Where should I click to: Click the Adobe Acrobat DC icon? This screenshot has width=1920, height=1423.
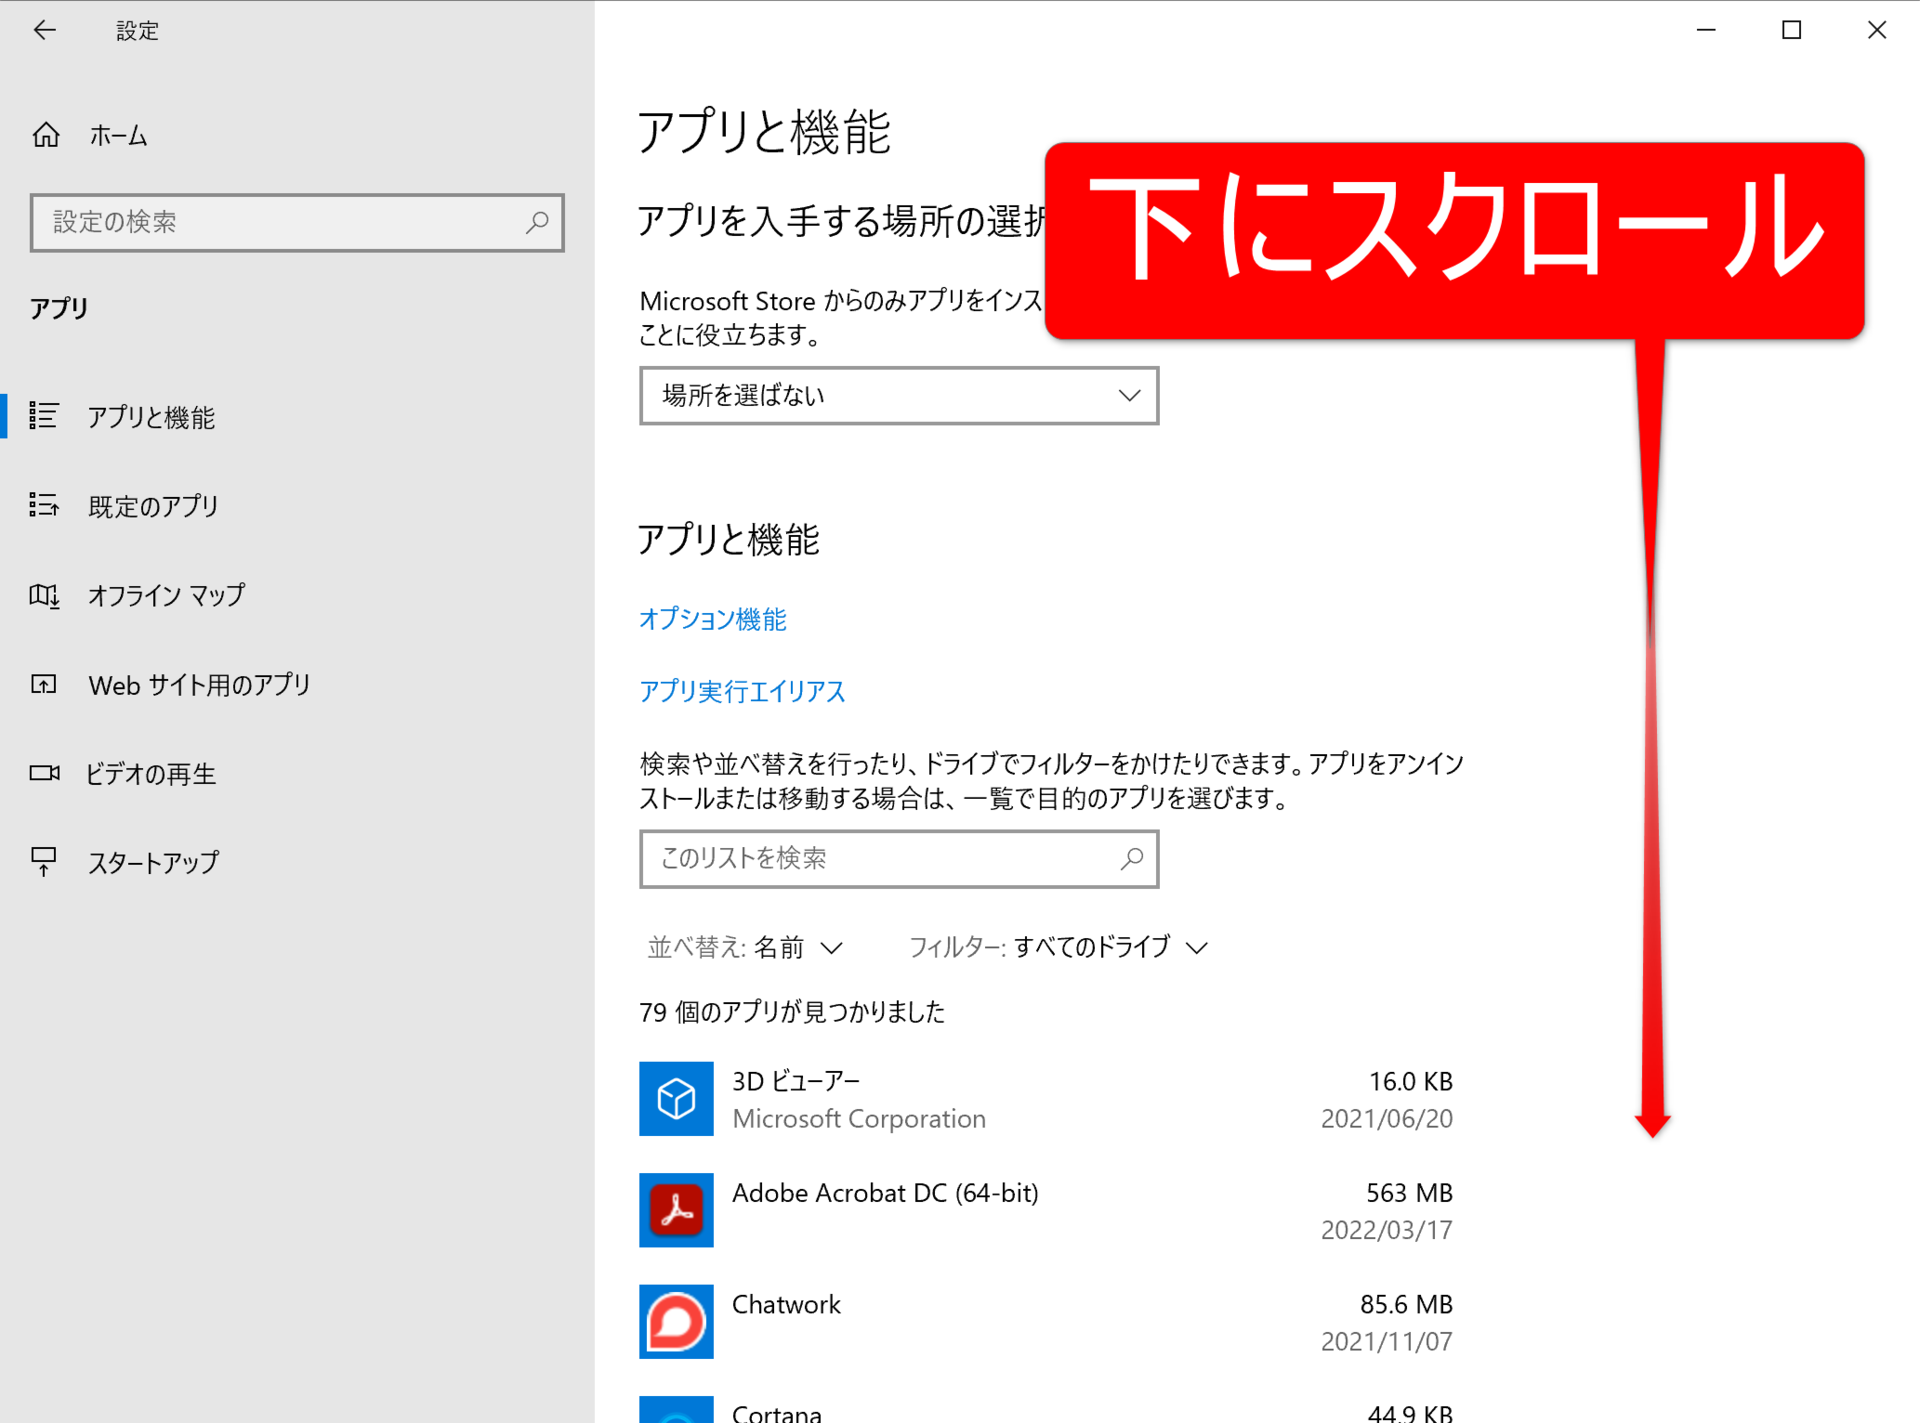click(x=676, y=1210)
